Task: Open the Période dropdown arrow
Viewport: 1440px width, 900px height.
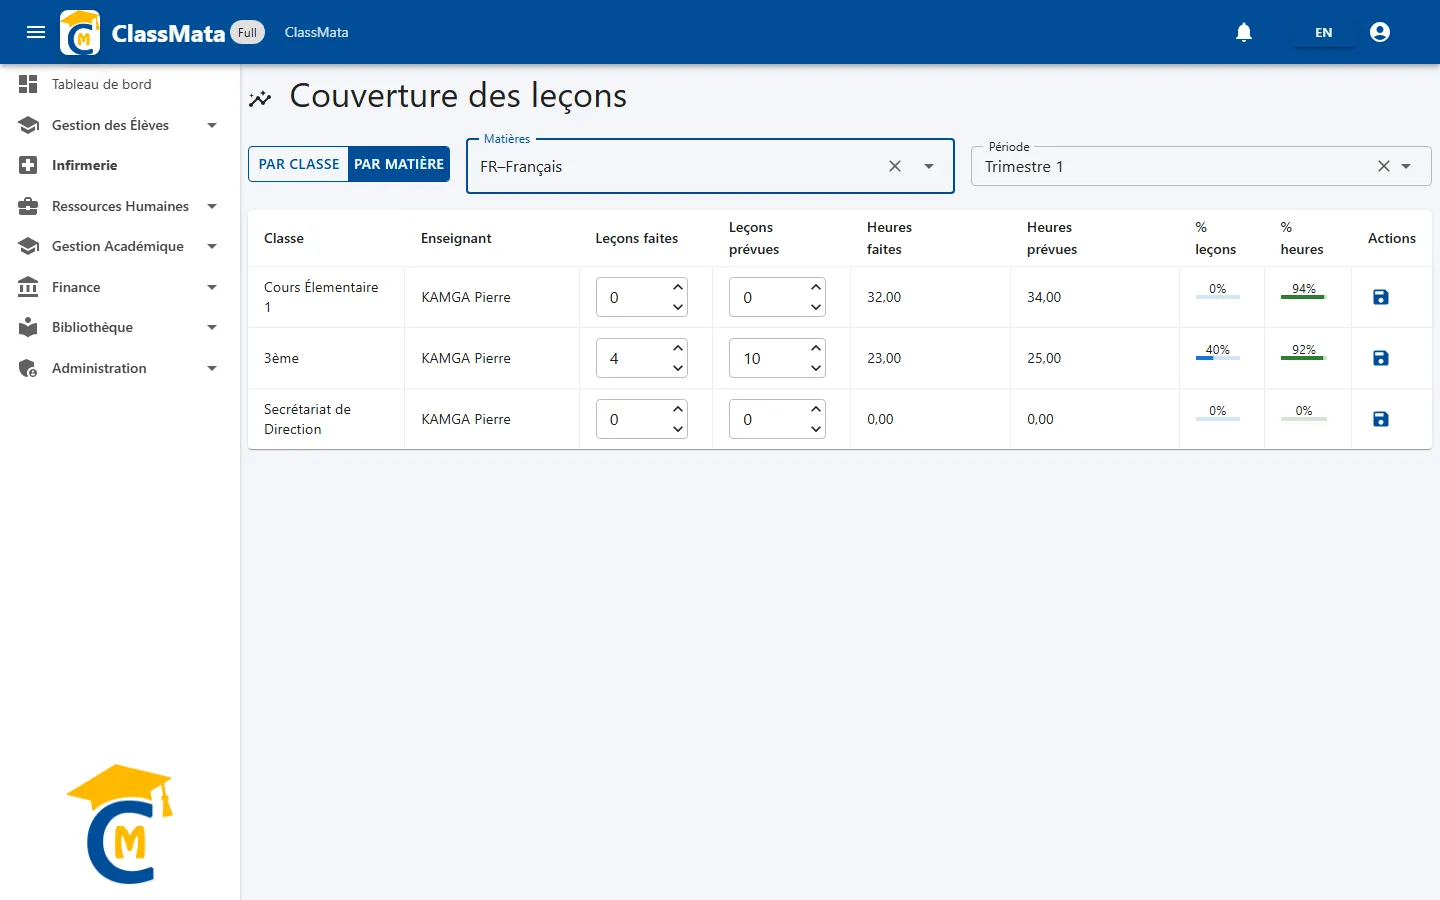Action: pos(1406,166)
